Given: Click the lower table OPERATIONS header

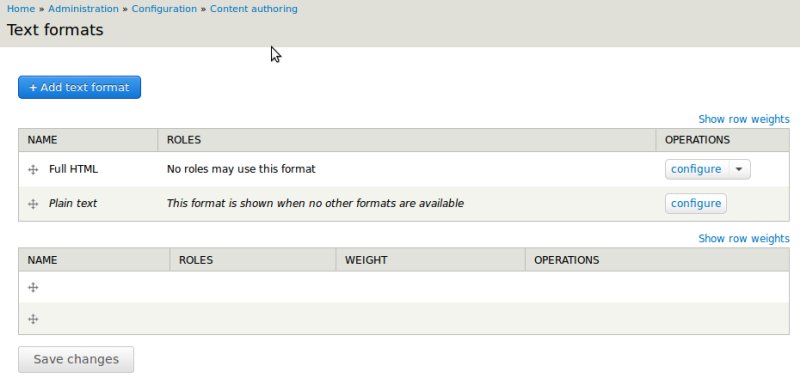Looking at the screenshot, I should [566, 260].
